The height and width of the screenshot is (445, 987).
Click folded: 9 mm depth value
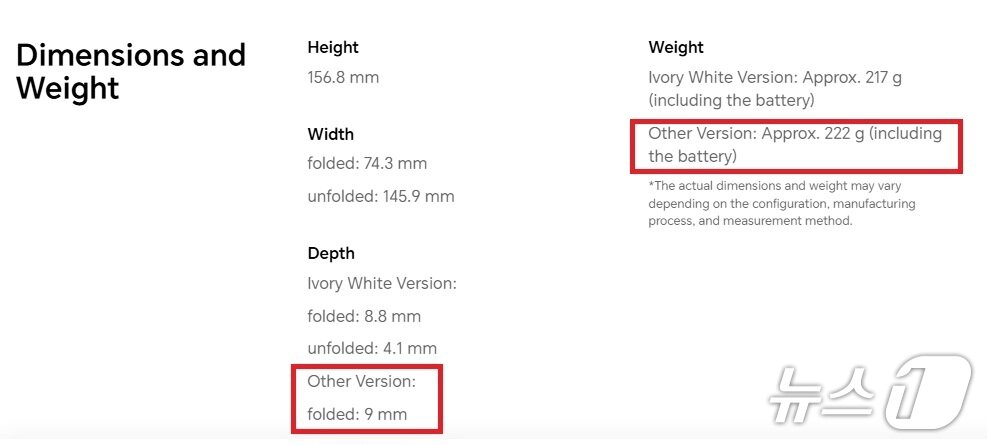(357, 414)
